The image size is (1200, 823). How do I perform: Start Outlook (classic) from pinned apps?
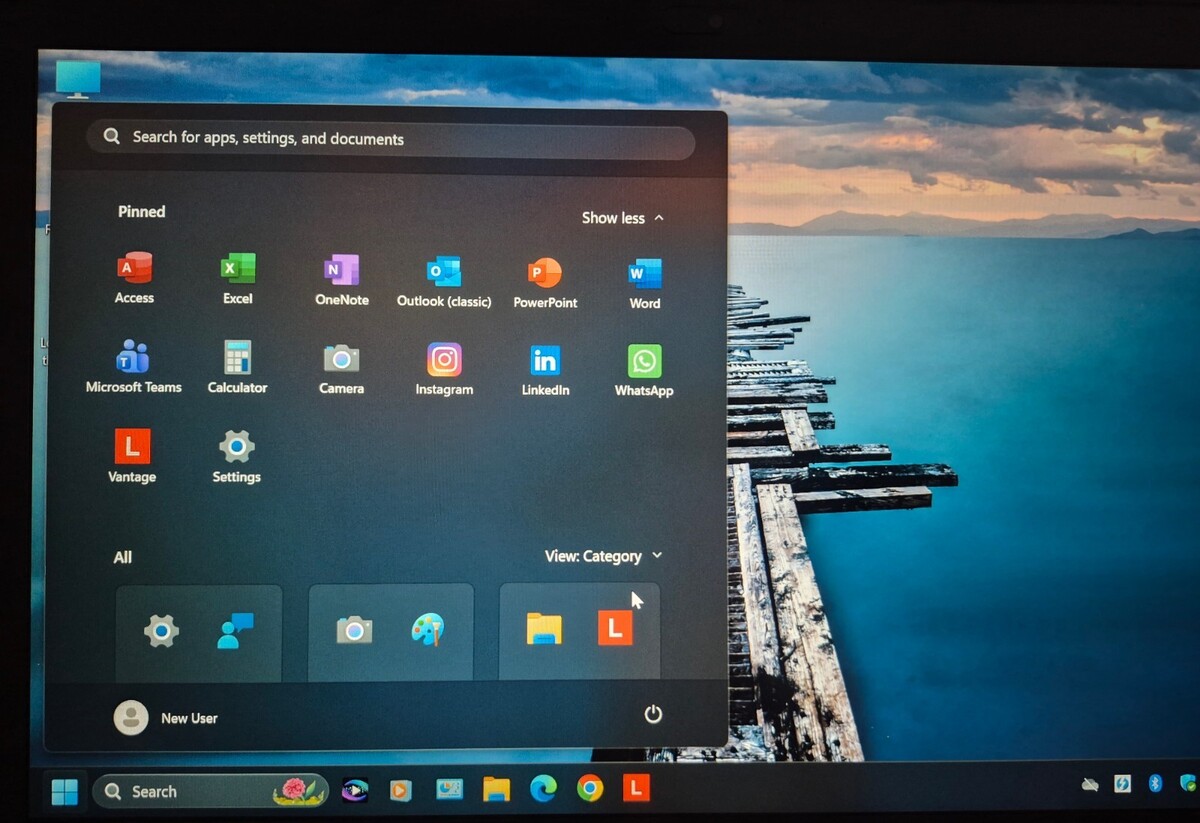coord(444,280)
